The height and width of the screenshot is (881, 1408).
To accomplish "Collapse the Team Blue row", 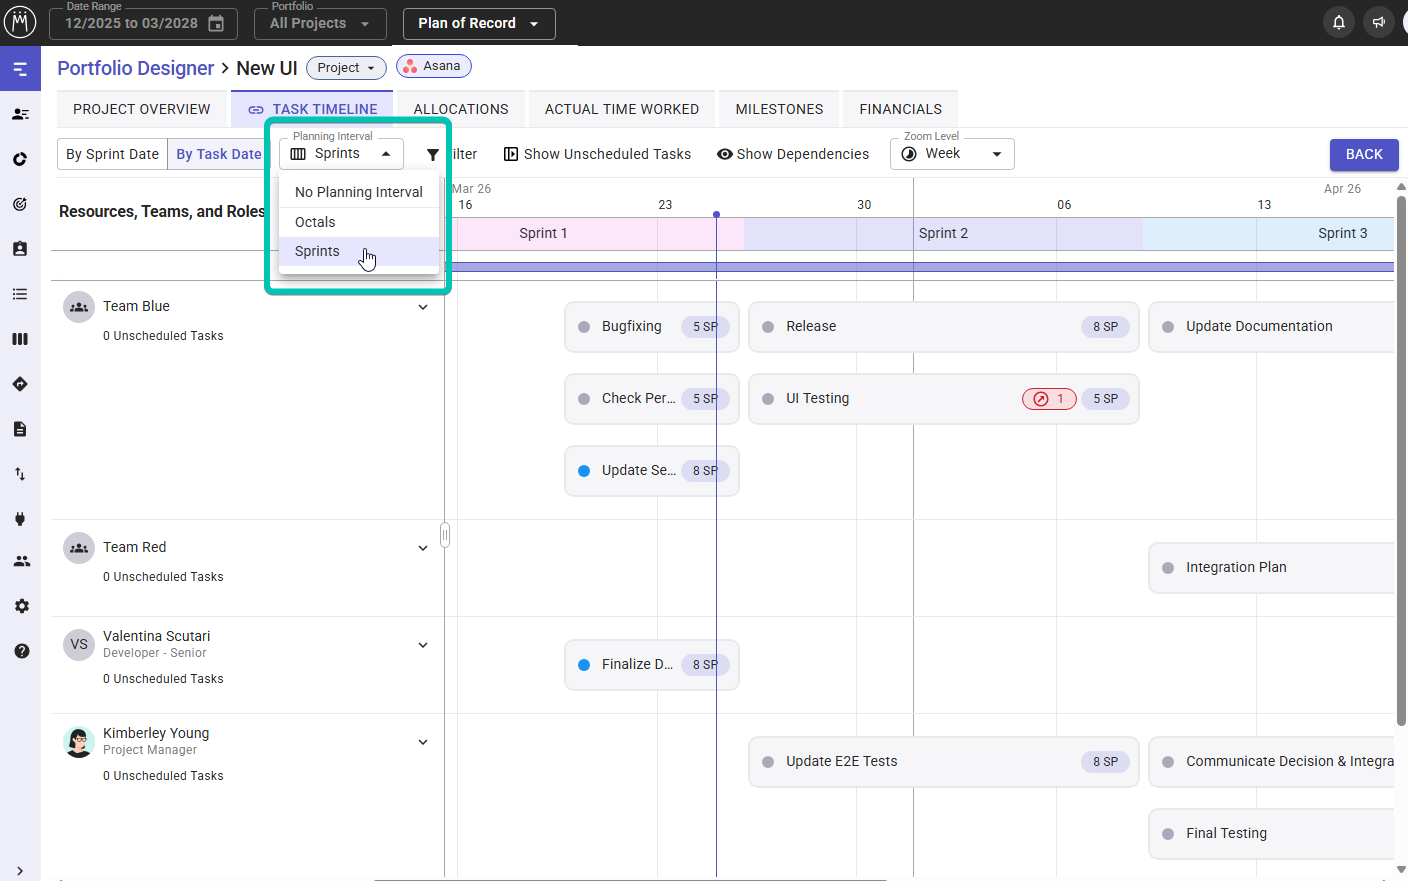I will point(423,306).
